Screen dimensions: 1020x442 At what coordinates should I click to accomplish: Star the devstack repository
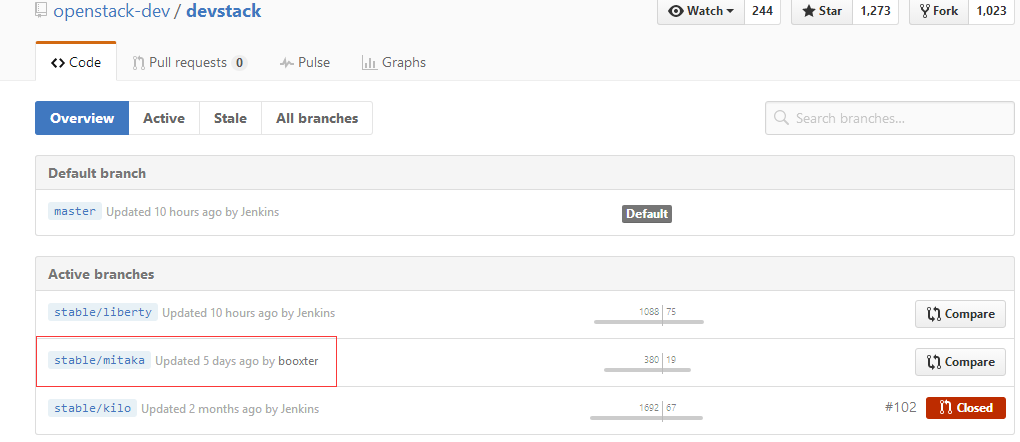coord(820,11)
